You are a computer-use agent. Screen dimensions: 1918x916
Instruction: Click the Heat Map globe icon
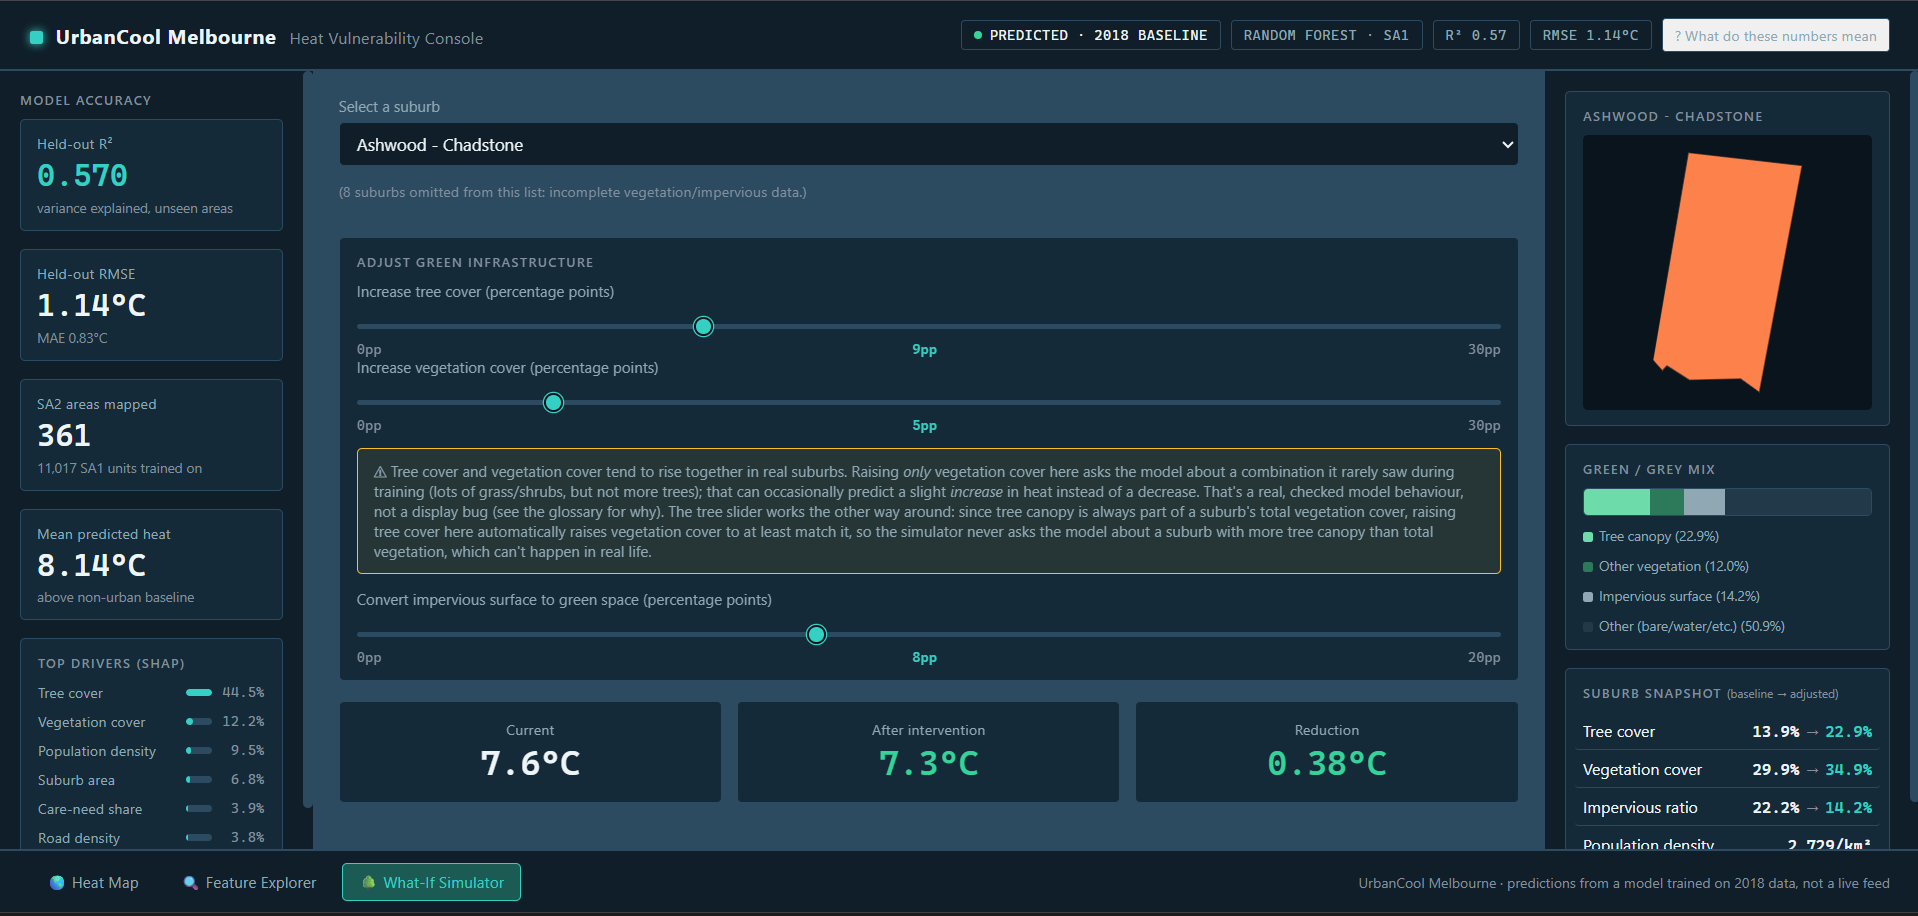coord(57,882)
